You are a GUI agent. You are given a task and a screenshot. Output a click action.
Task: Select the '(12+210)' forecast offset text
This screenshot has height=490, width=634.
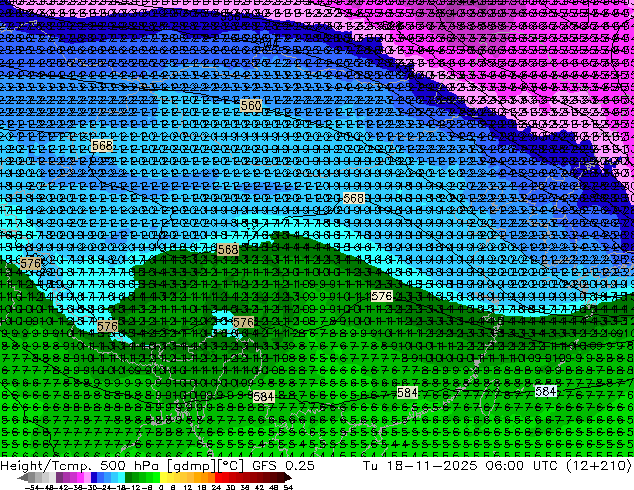point(598,466)
